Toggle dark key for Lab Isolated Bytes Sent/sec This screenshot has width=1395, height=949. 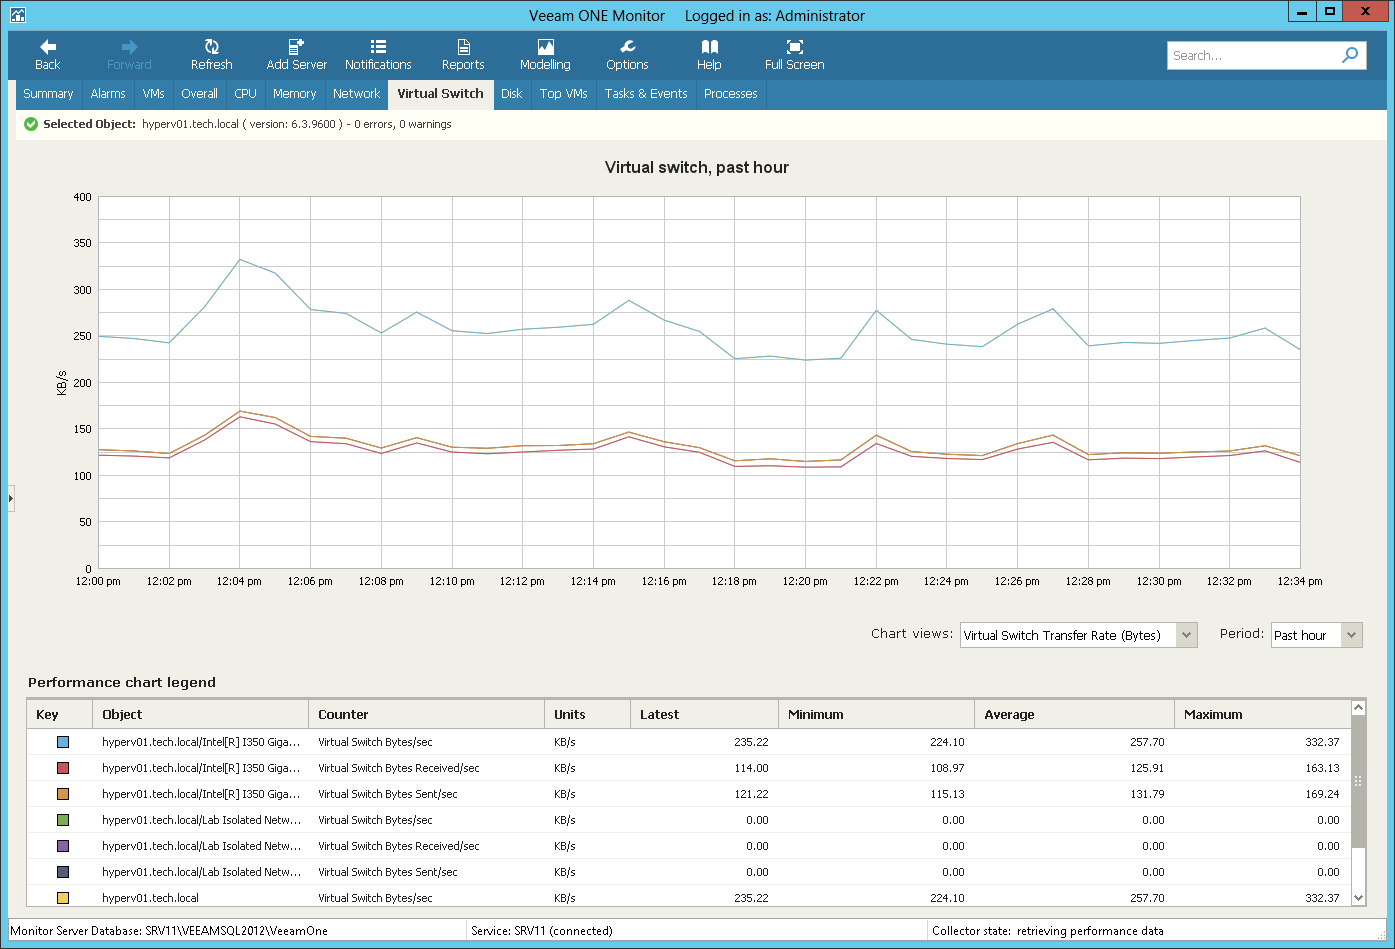pos(63,872)
